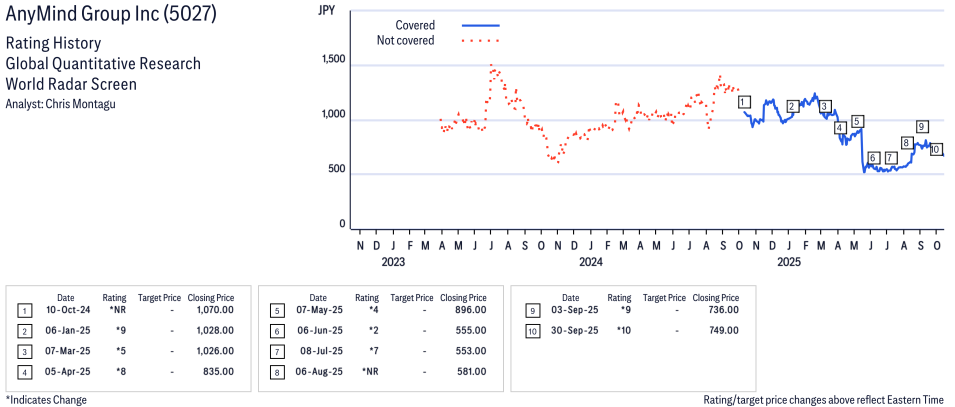Click the 749.00 closing price value
This screenshot has height=407, width=955.
[x=723, y=331]
